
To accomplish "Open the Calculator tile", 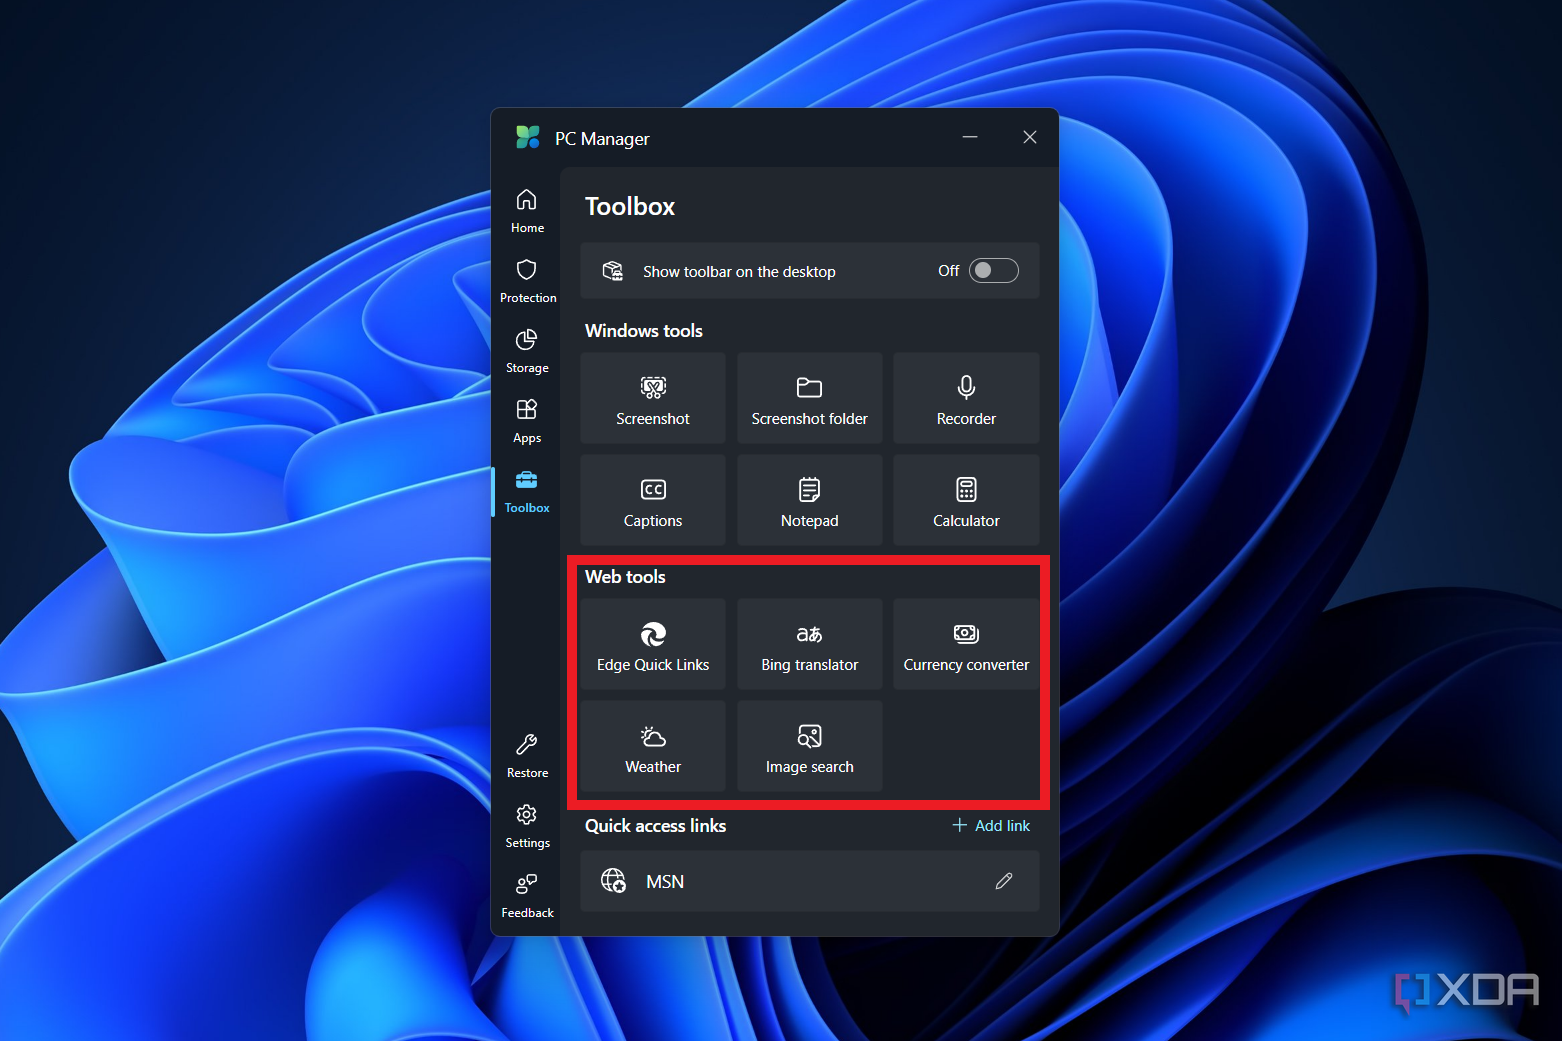I will pyautogui.click(x=966, y=500).
